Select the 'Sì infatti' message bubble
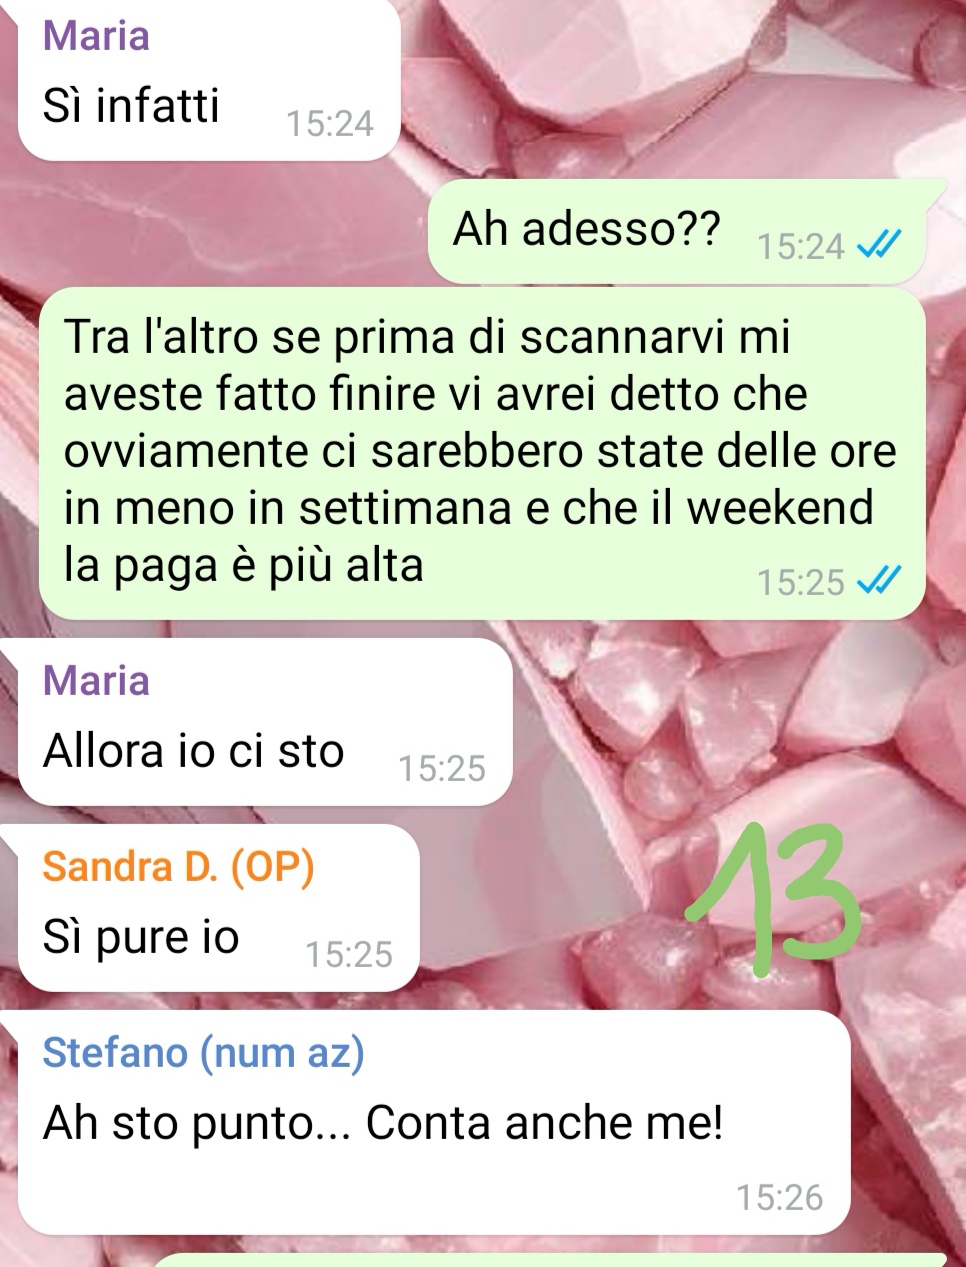Viewport: 966px width, 1267px height. (x=209, y=79)
